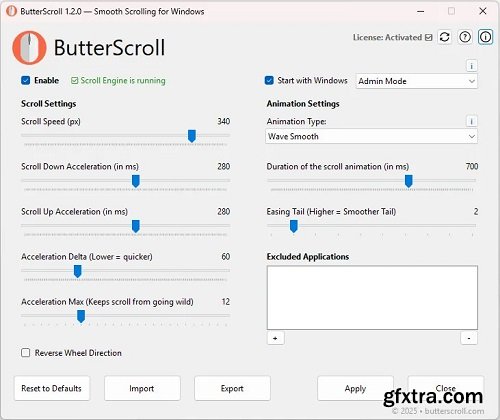500x420 pixels.
Task: Open the Admin Mode dropdown
Action: click(x=416, y=81)
